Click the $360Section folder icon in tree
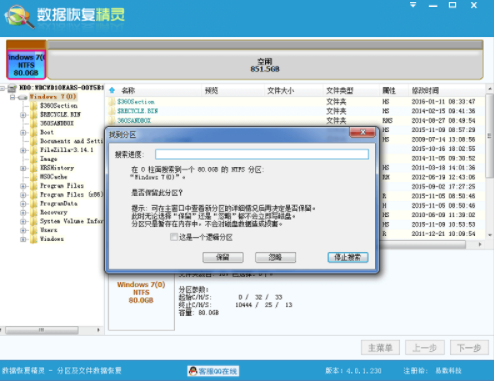494x381 pixels. pyautogui.click(x=34, y=106)
